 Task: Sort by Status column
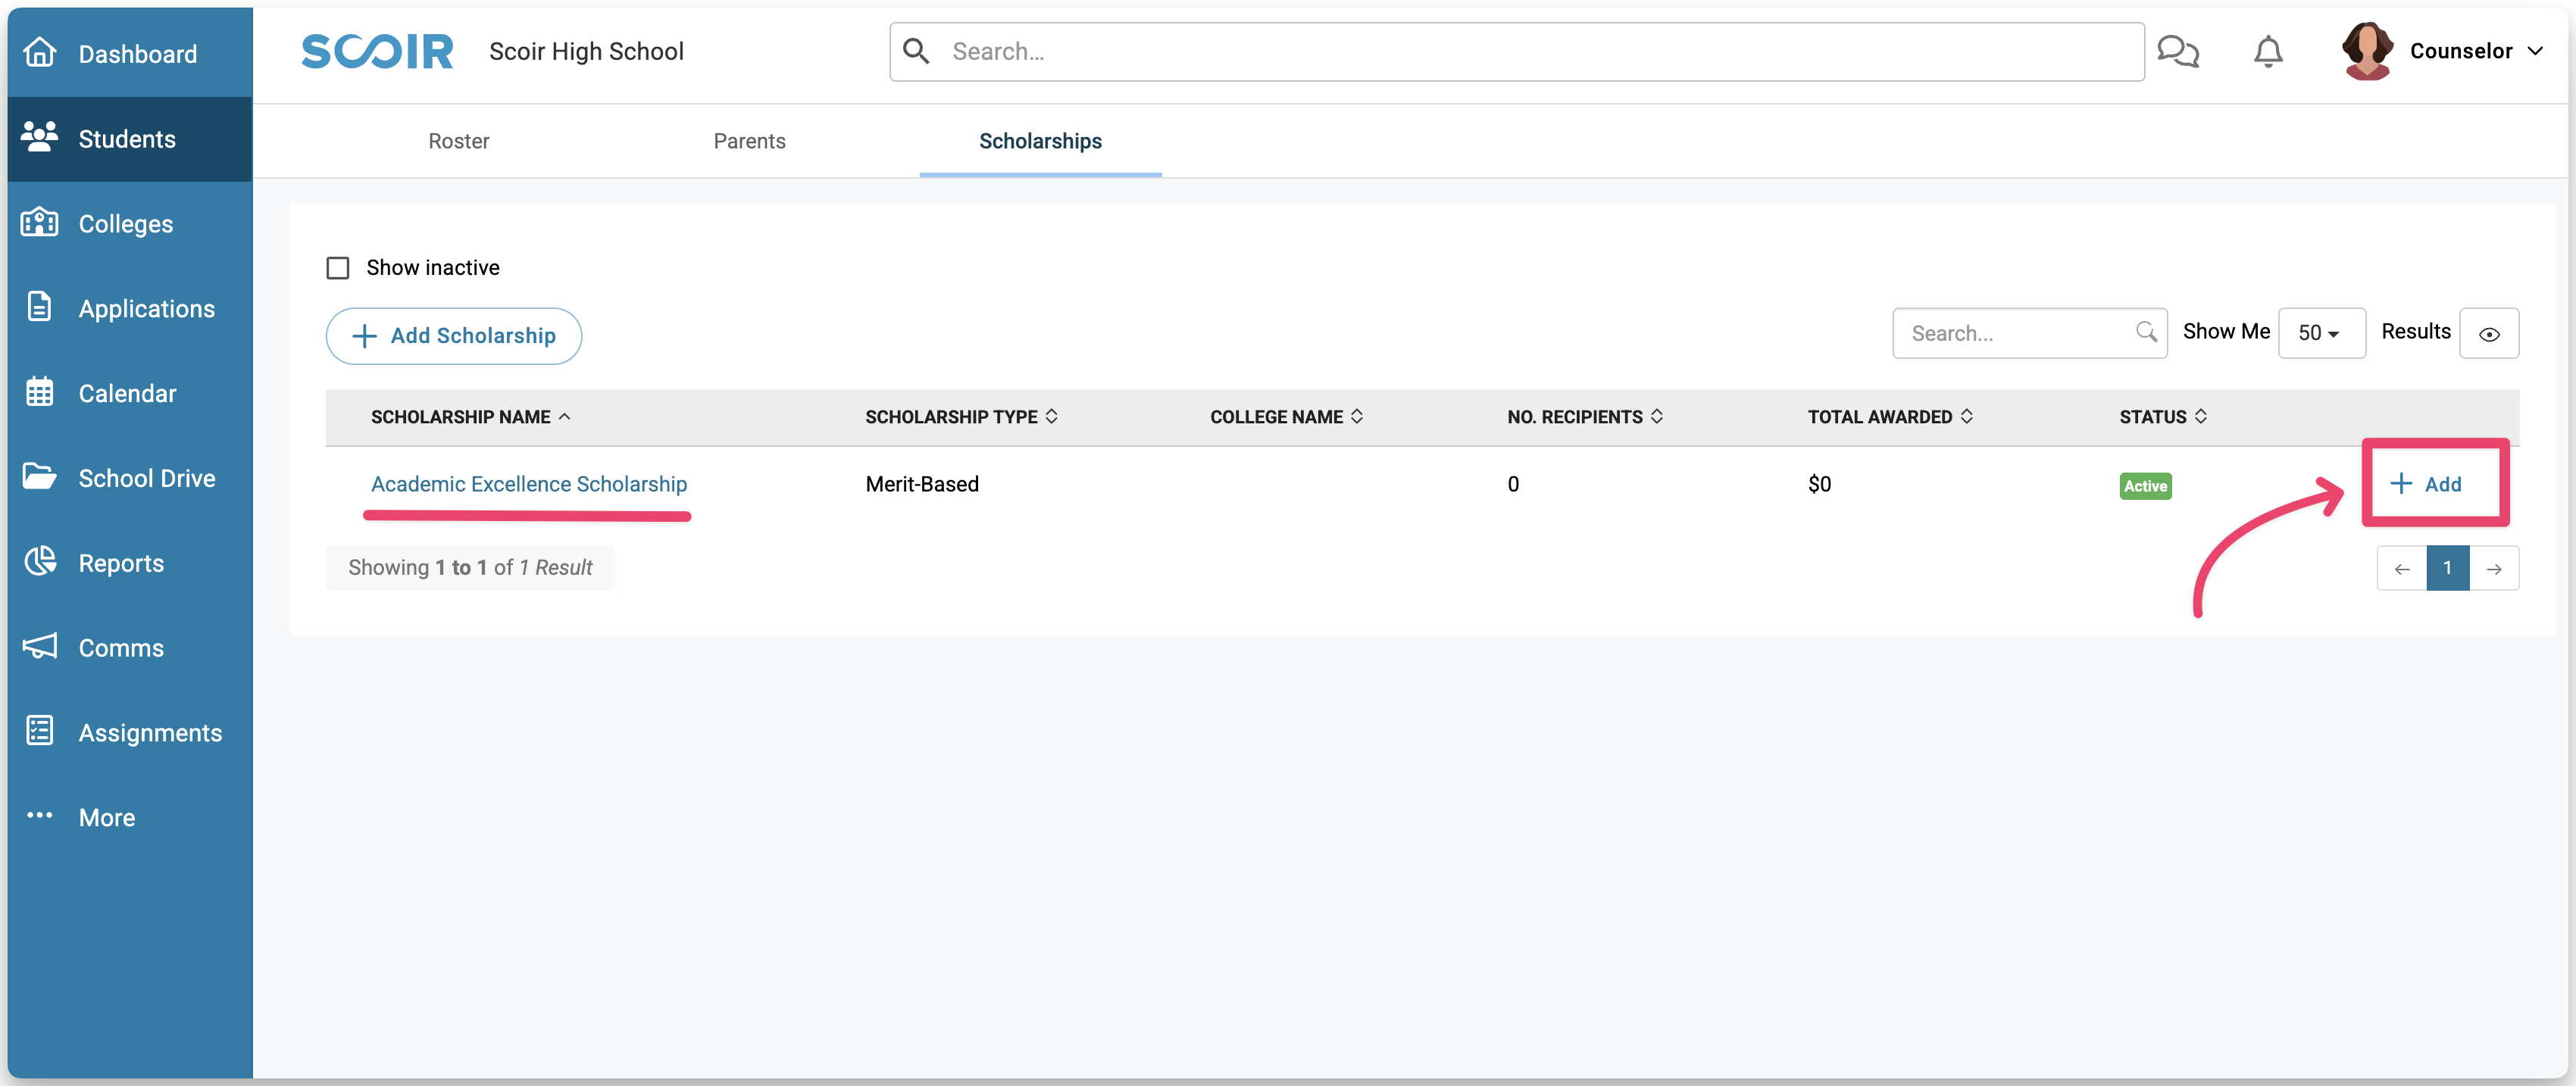(x=2162, y=417)
